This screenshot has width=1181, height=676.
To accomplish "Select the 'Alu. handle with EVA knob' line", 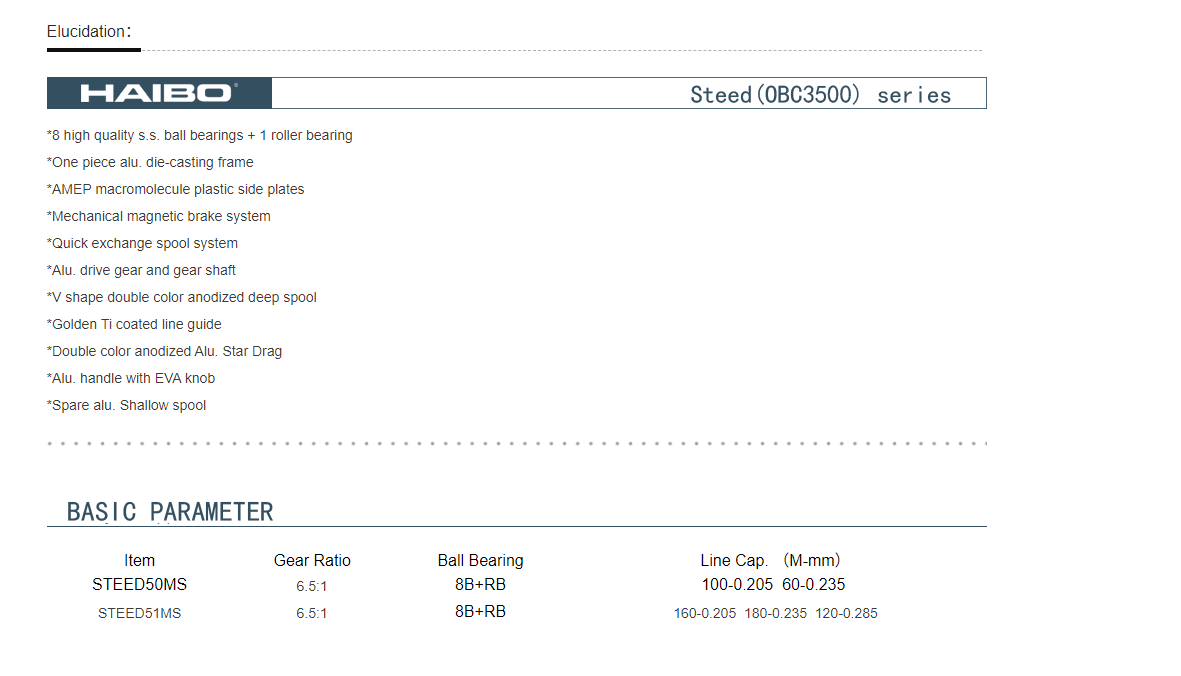I will [131, 379].
